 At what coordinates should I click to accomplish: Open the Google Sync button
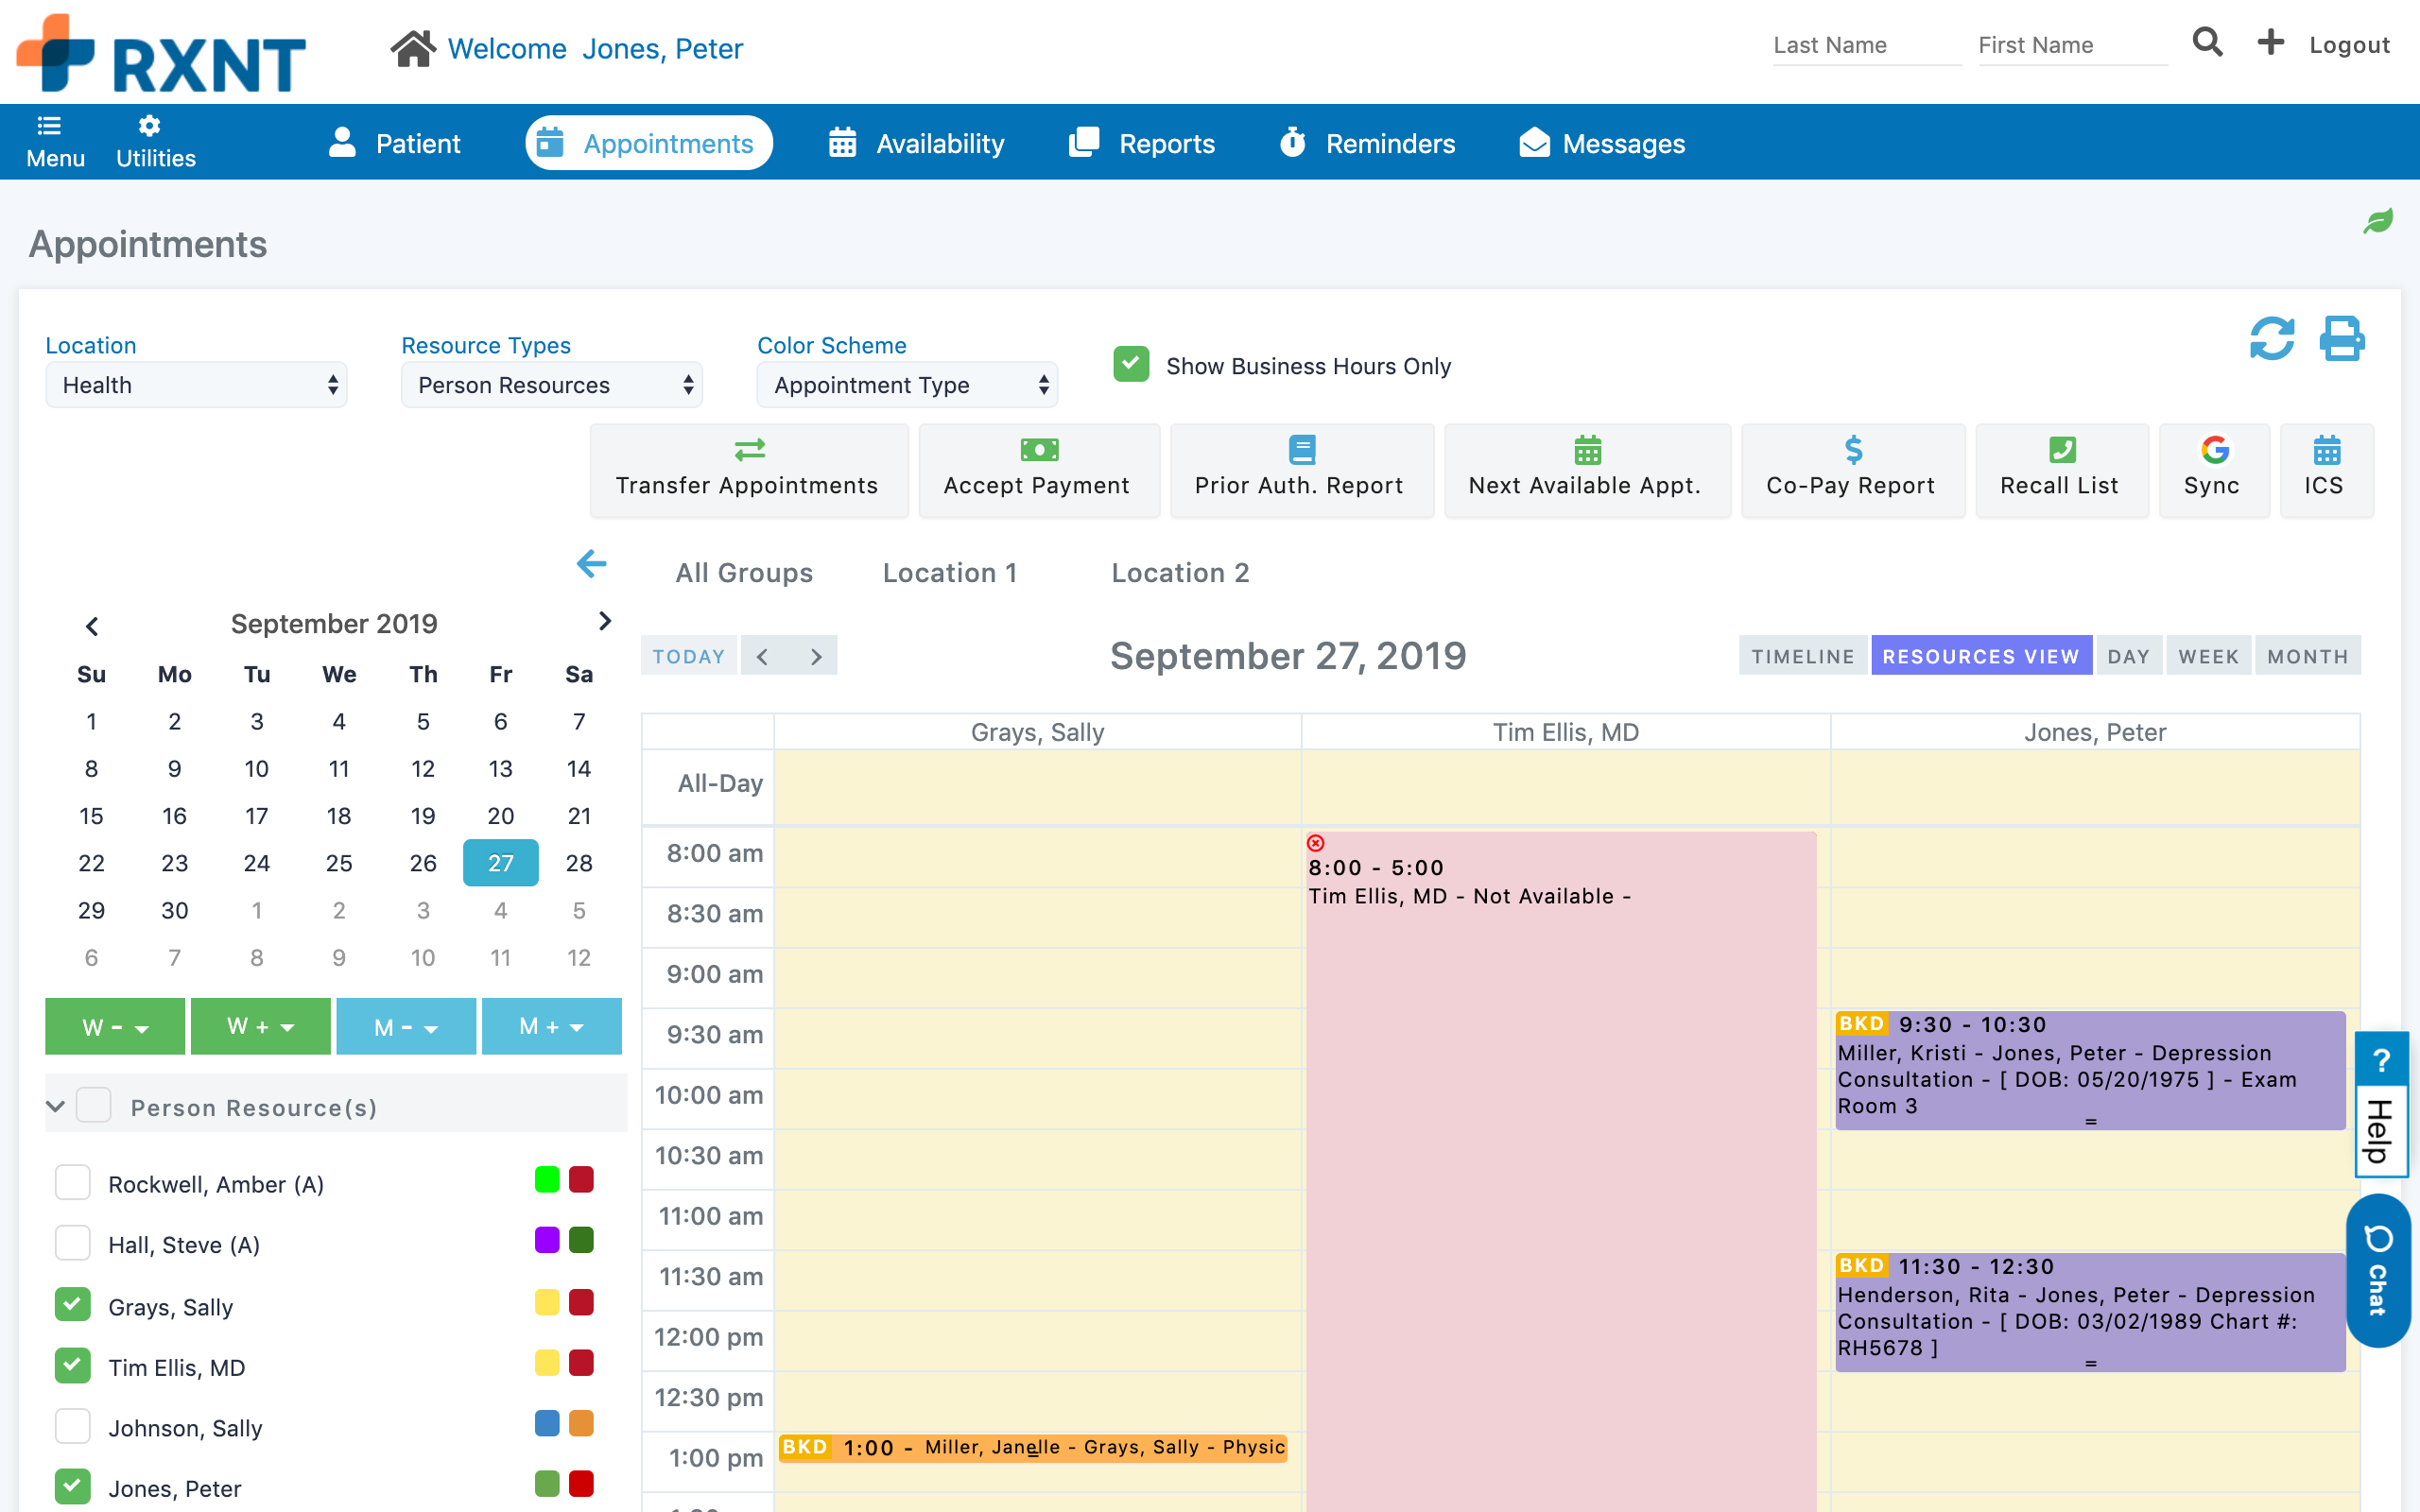(2213, 469)
